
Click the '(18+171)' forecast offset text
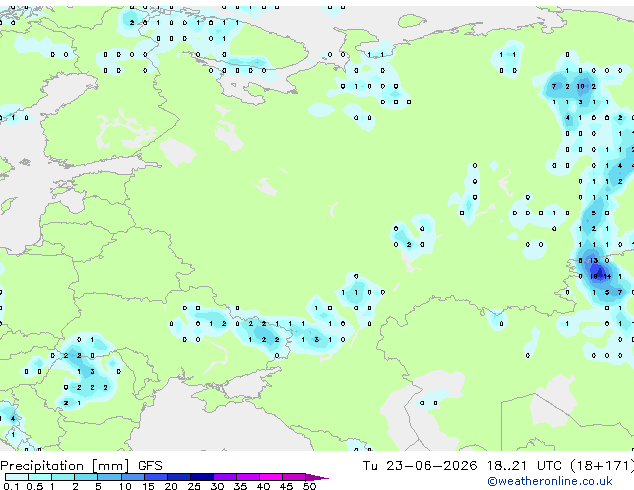[602, 466]
